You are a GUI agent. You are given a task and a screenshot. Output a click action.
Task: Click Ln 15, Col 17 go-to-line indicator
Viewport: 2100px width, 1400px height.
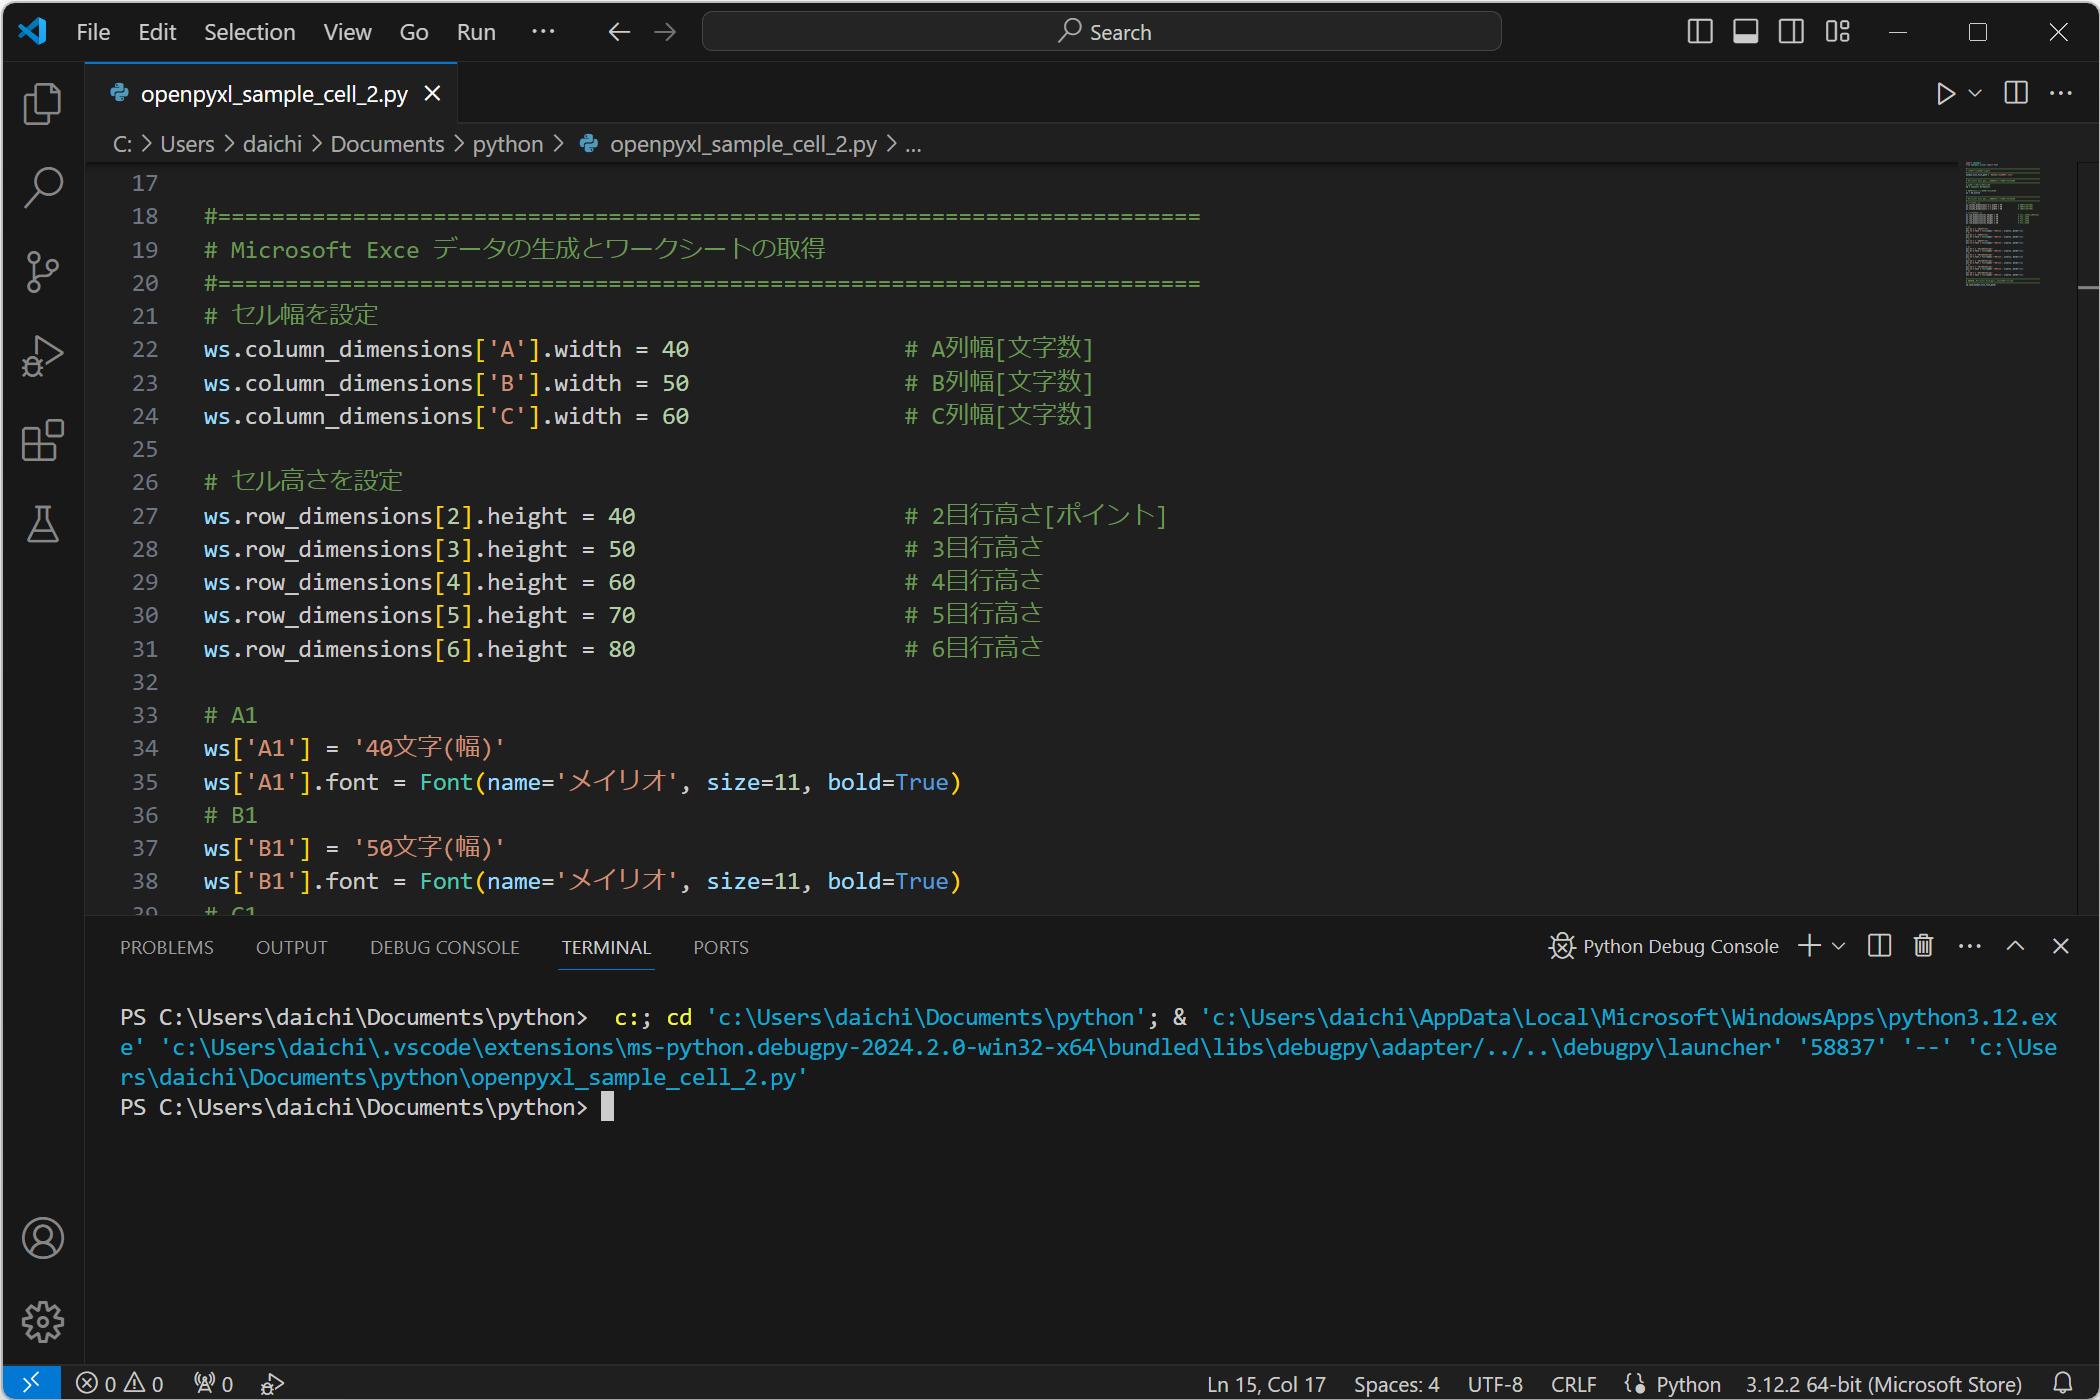click(x=1266, y=1384)
